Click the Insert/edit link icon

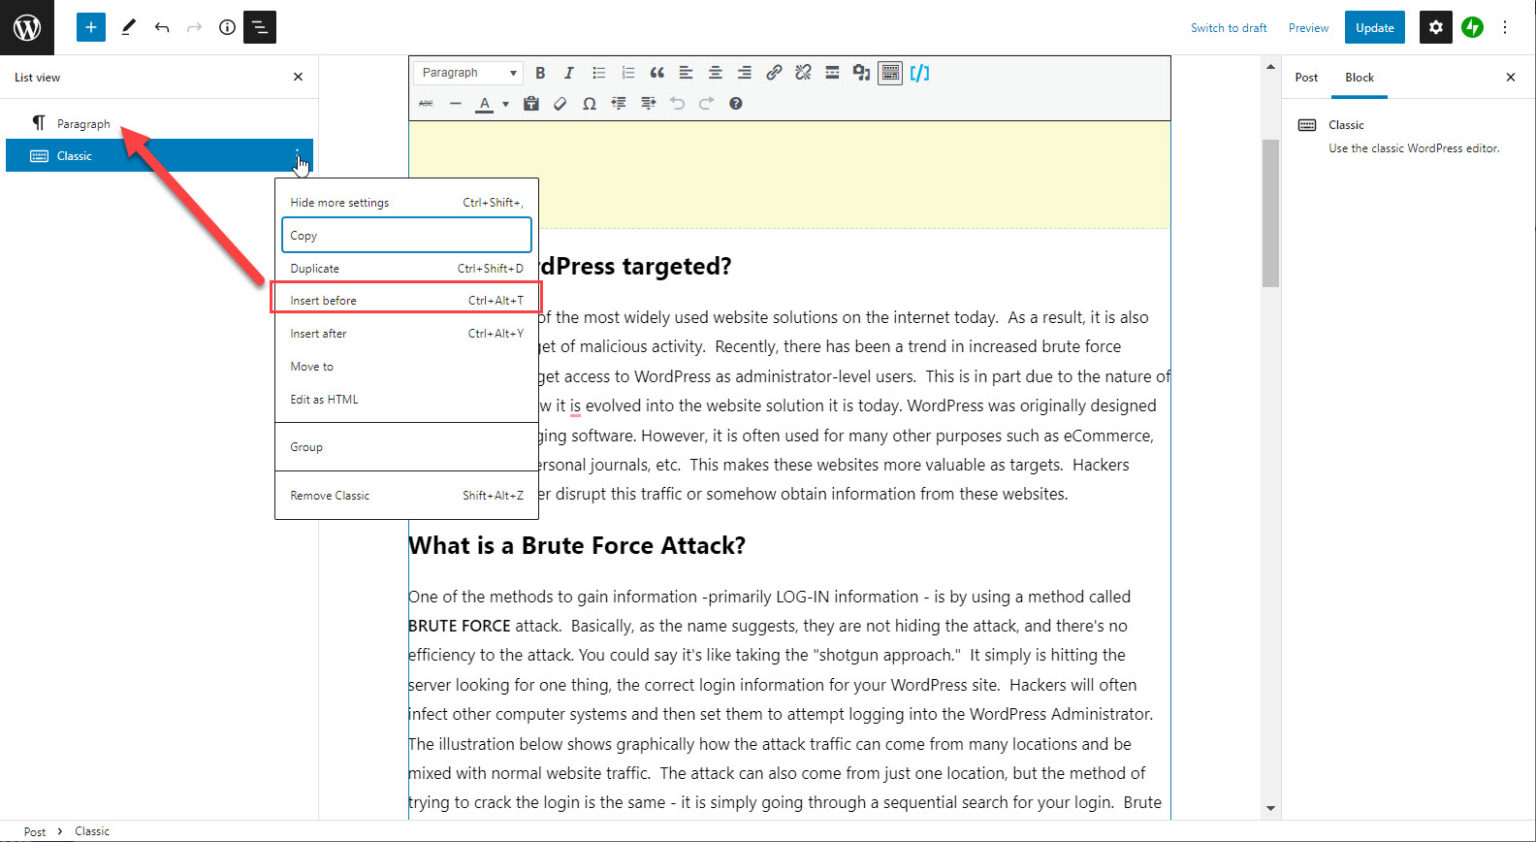coord(773,73)
